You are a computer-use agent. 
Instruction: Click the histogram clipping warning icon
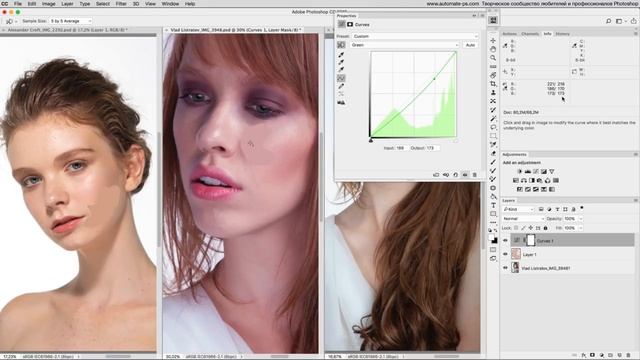(341, 102)
